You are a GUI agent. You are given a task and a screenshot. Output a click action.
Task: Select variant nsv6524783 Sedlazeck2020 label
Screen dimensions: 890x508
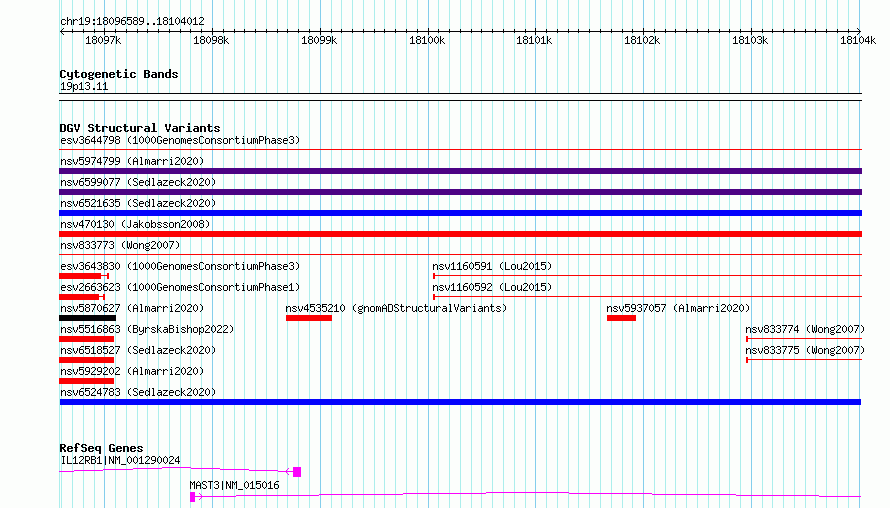click(138, 392)
